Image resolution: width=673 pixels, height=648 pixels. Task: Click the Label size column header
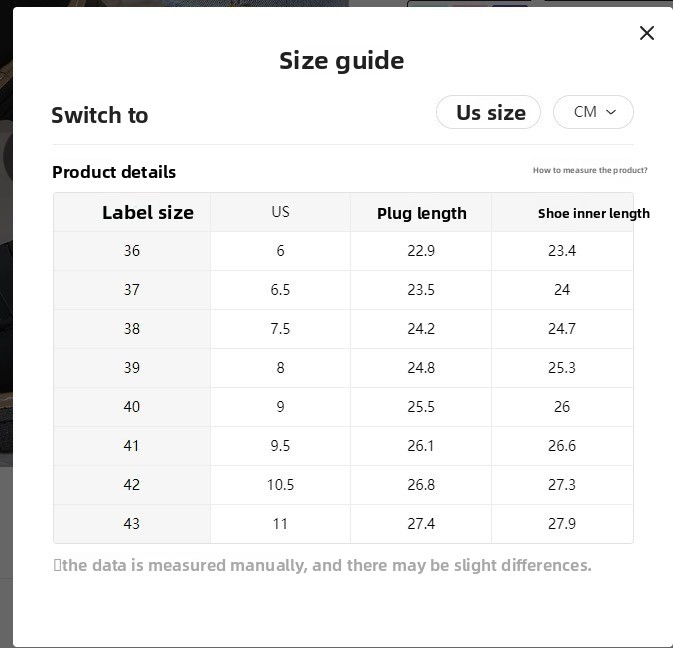(x=147, y=212)
